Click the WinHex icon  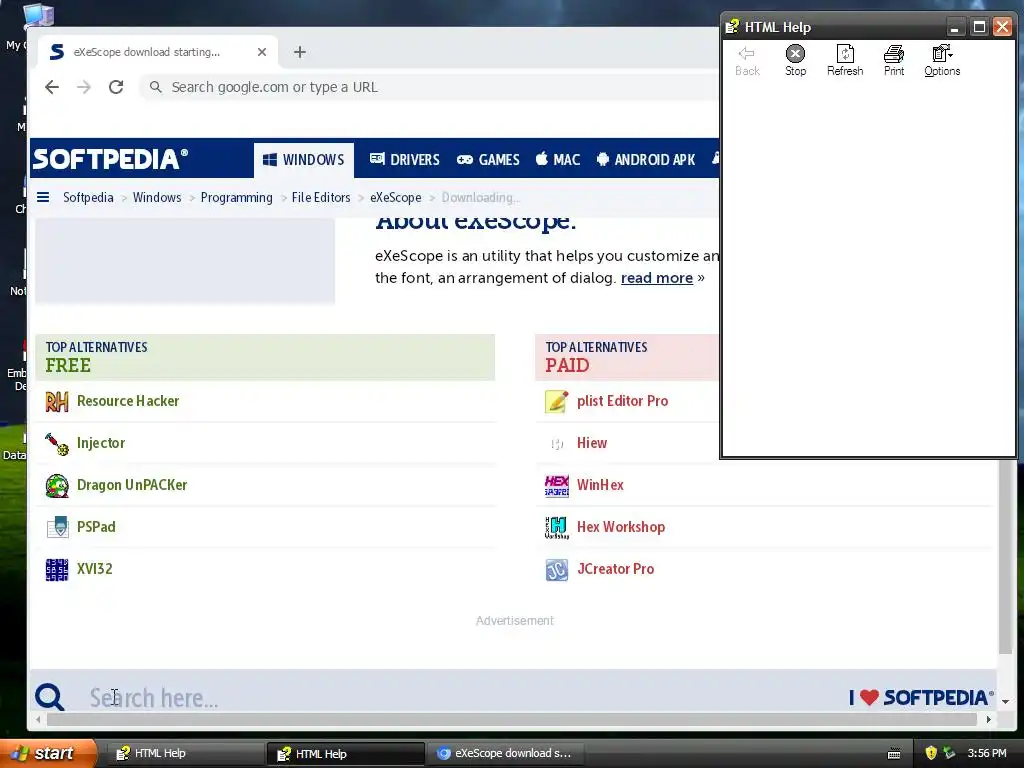pos(556,485)
